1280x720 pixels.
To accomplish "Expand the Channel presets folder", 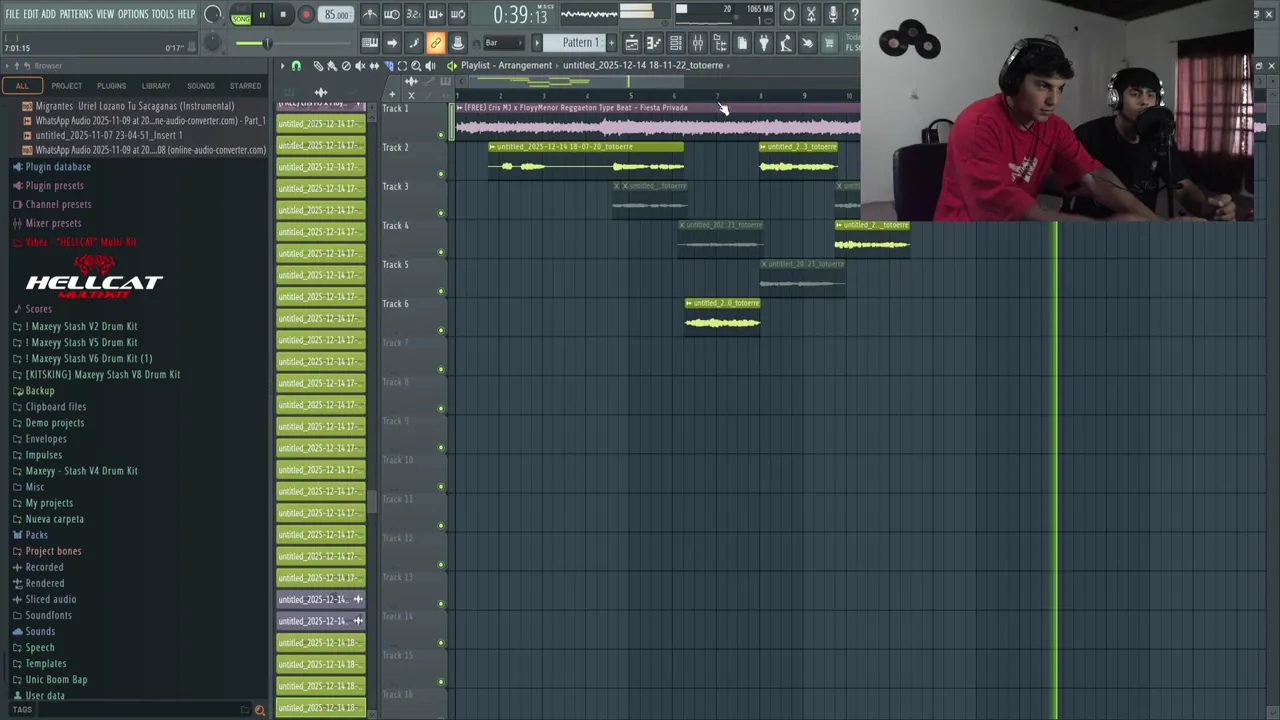I will tap(58, 205).
